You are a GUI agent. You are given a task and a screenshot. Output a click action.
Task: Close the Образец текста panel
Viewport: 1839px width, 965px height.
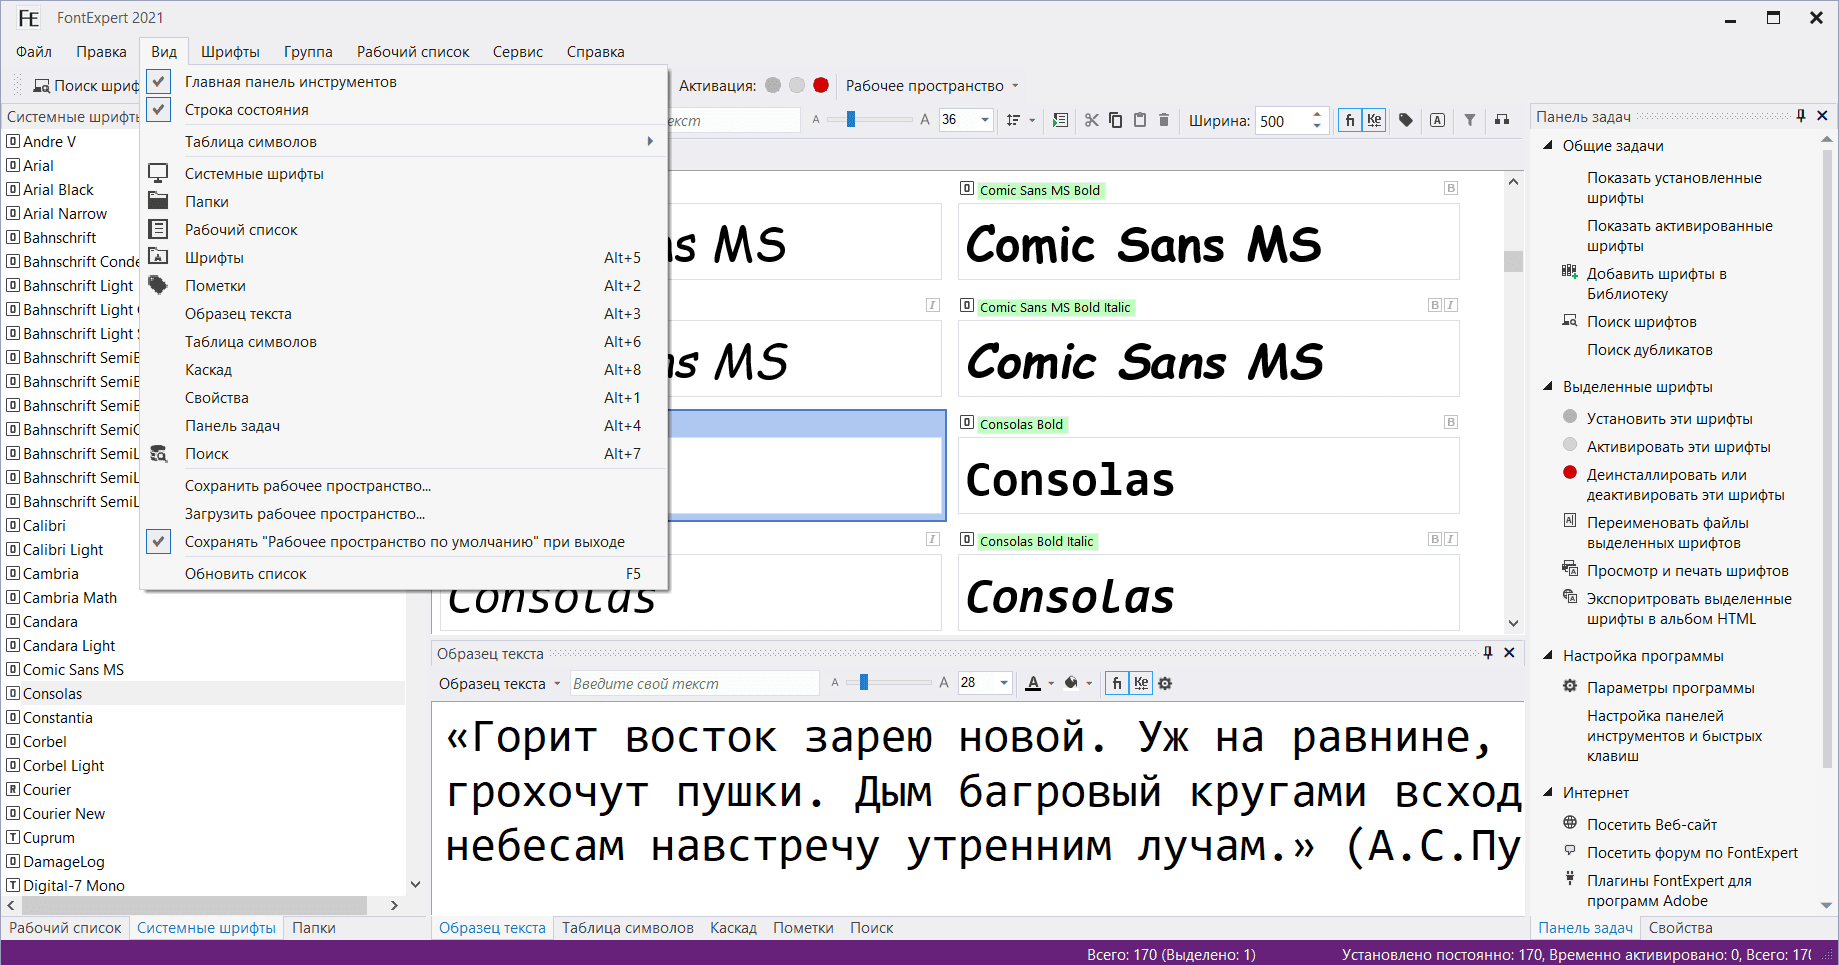point(1510,653)
